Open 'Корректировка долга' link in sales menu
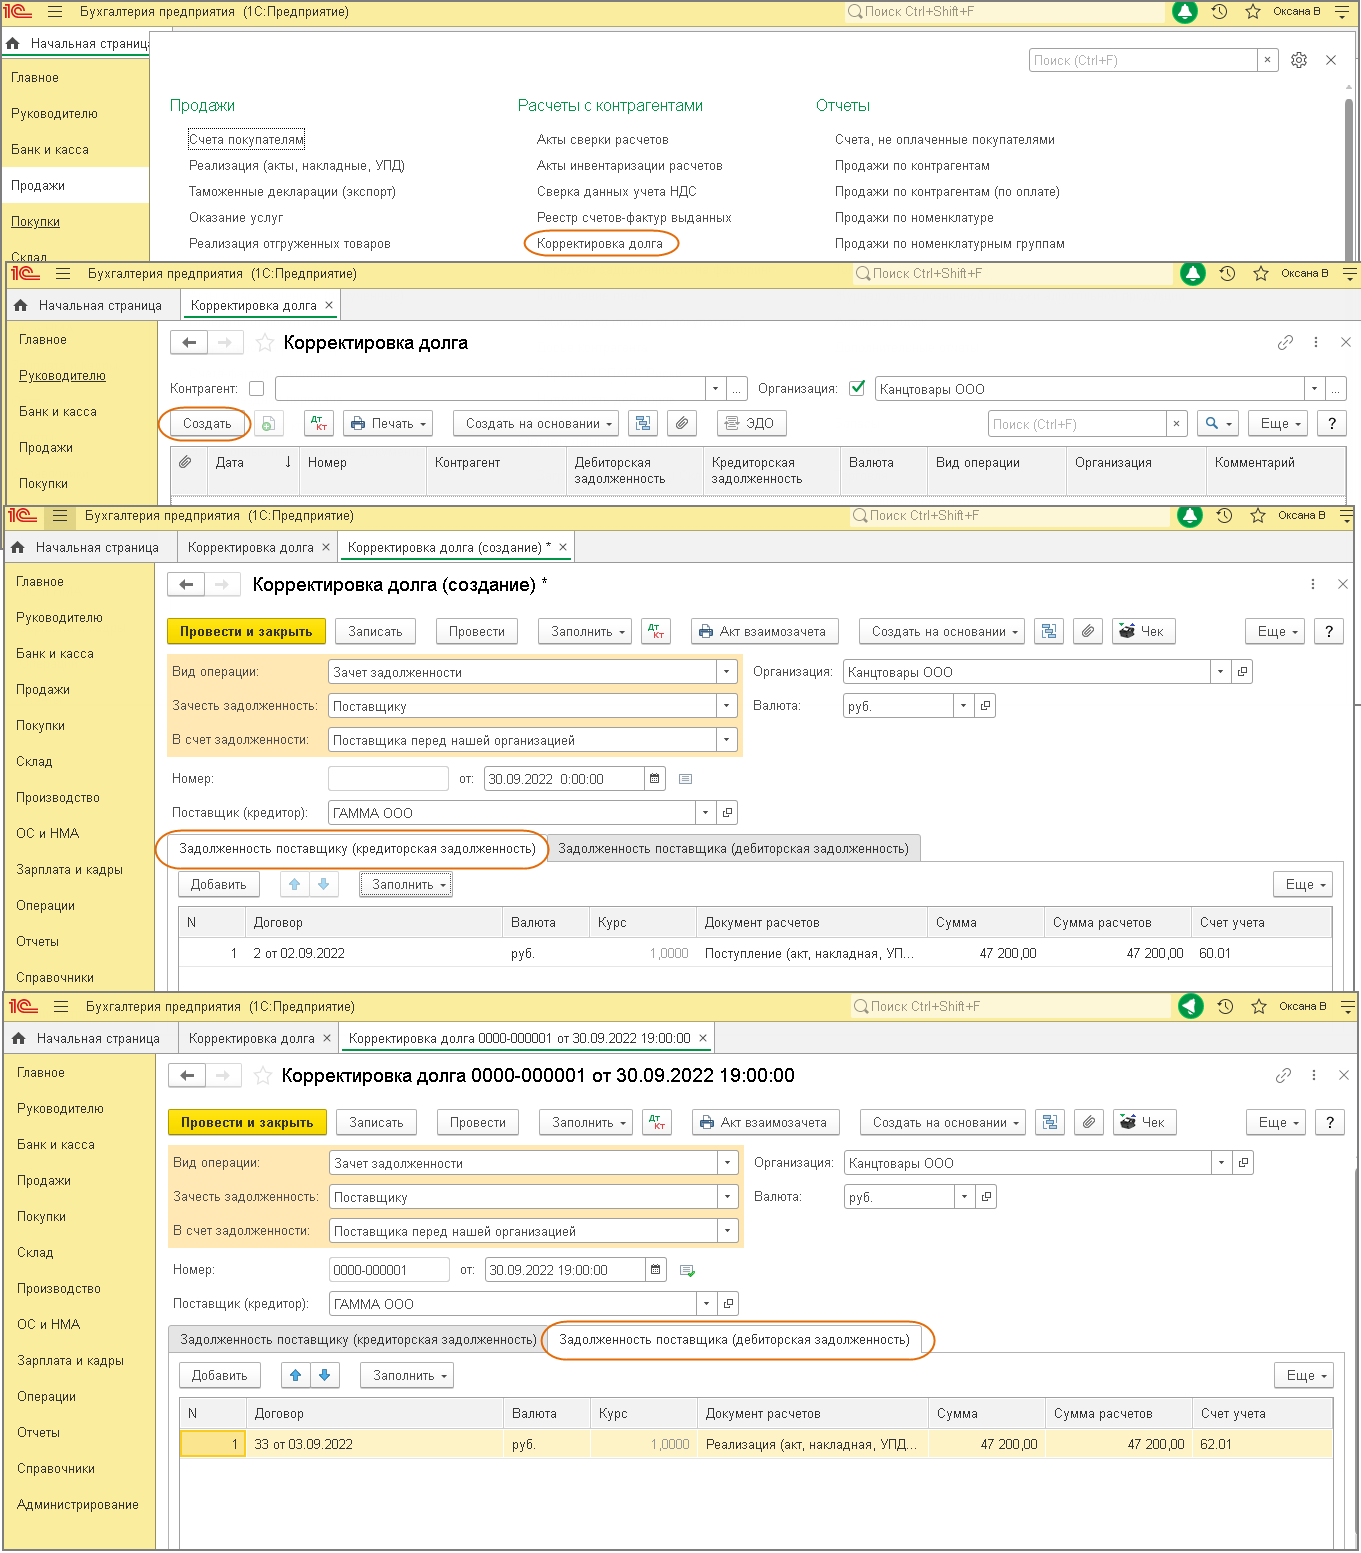The image size is (1361, 1553). 600,244
